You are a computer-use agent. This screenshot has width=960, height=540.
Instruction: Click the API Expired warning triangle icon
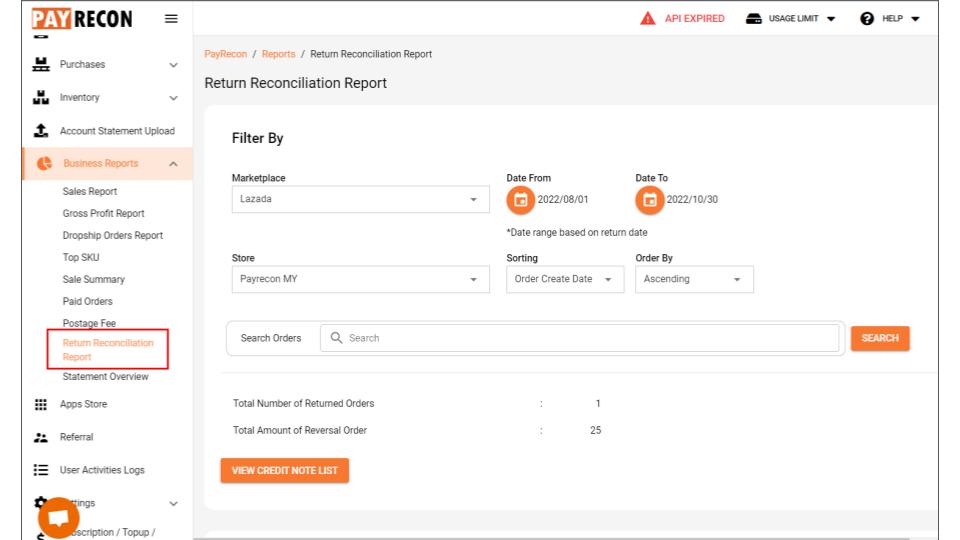click(x=647, y=18)
